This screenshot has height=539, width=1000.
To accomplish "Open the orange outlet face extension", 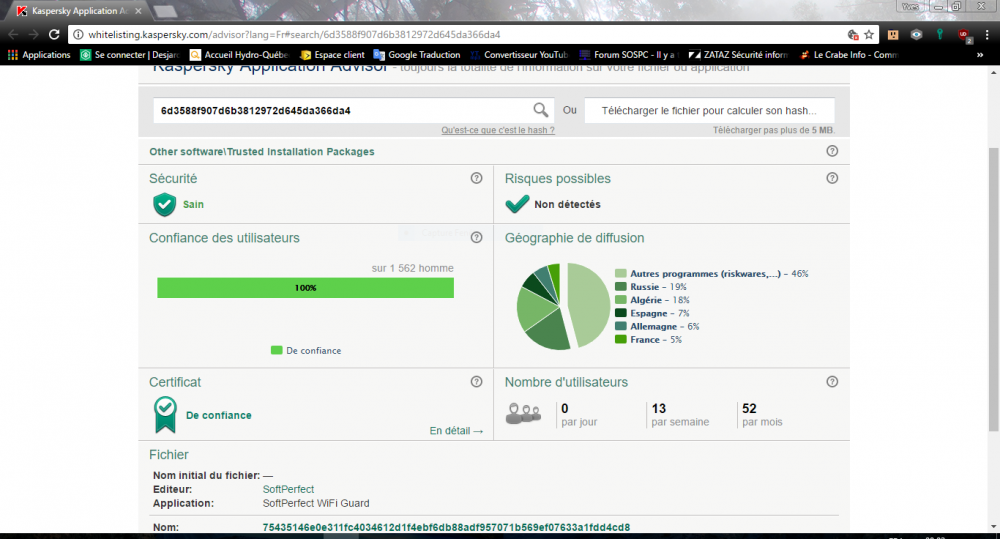I will (893, 34).
